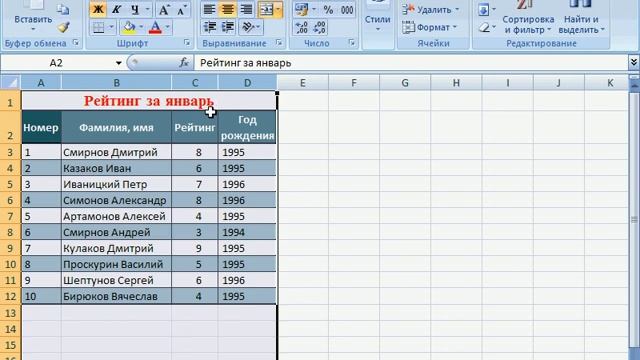Align text to the left
This screenshot has height=360, width=640.
pos(209,9)
